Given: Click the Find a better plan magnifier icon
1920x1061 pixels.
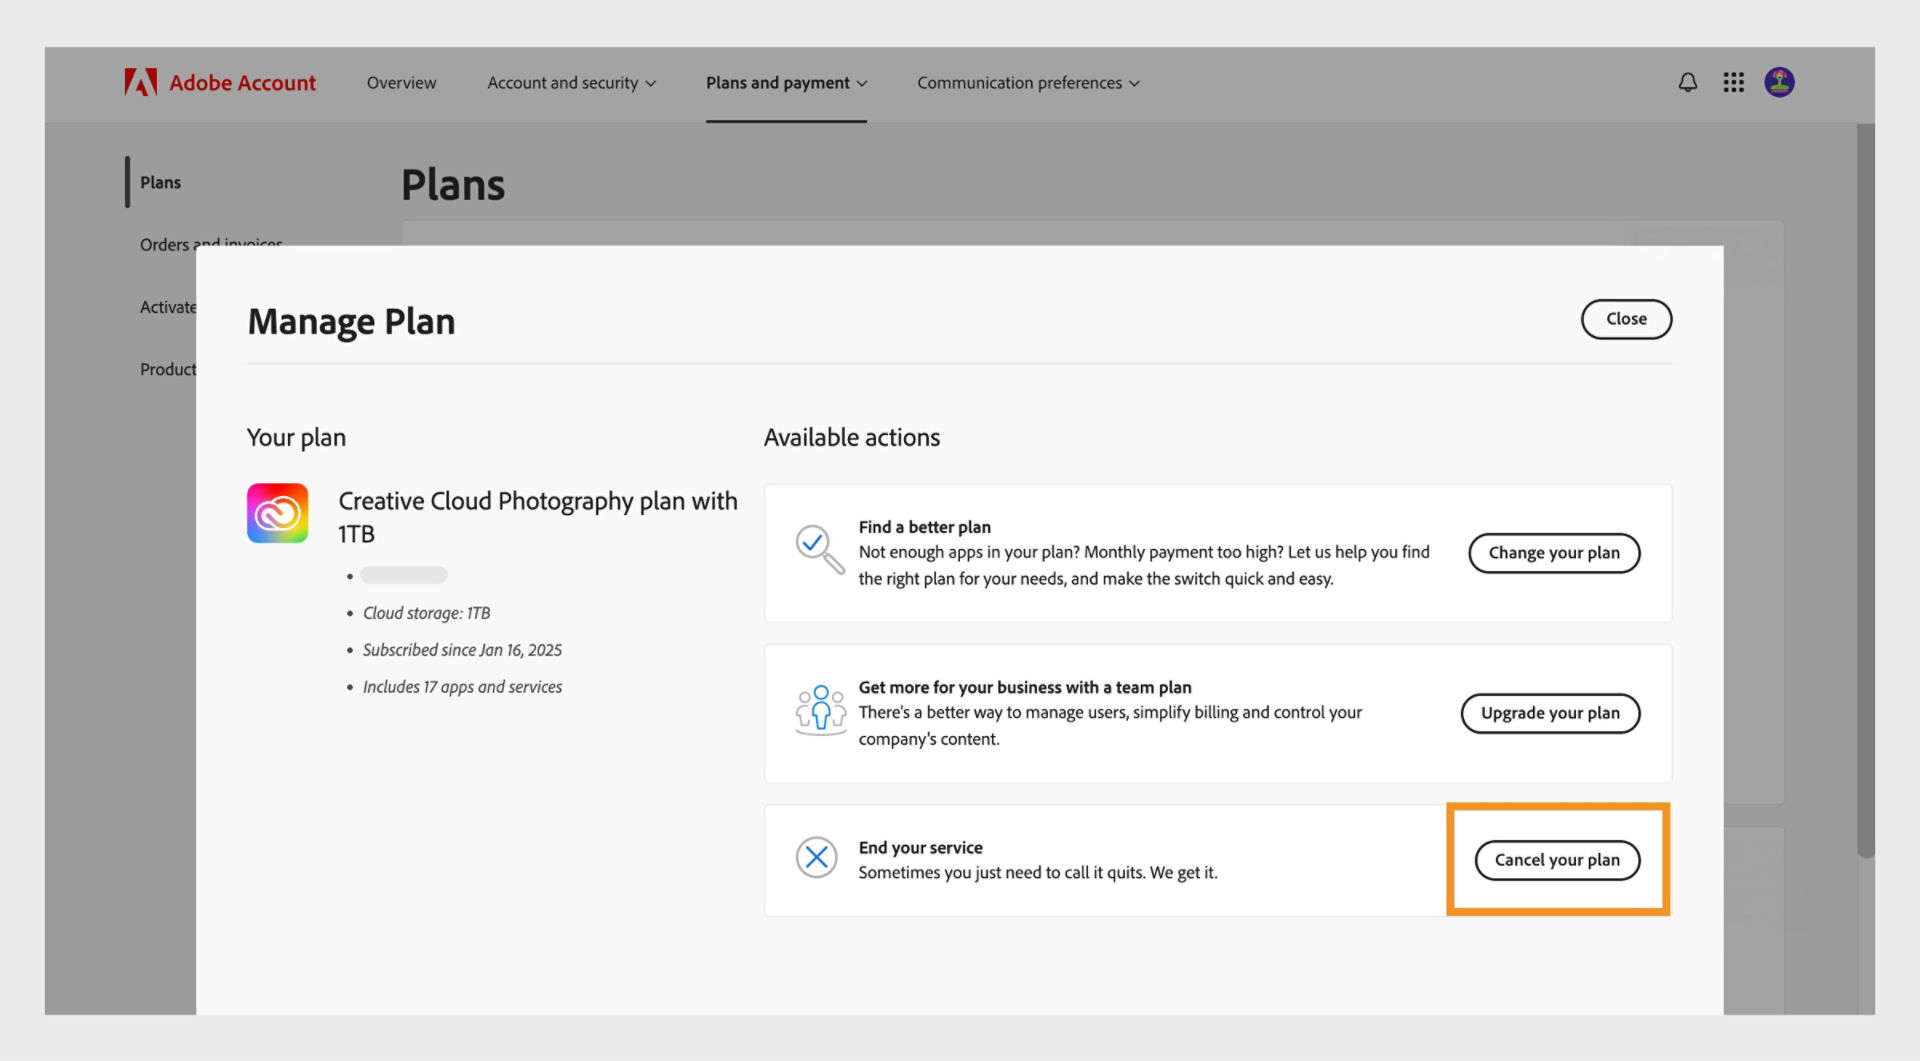Looking at the screenshot, I should coord(818,550).
